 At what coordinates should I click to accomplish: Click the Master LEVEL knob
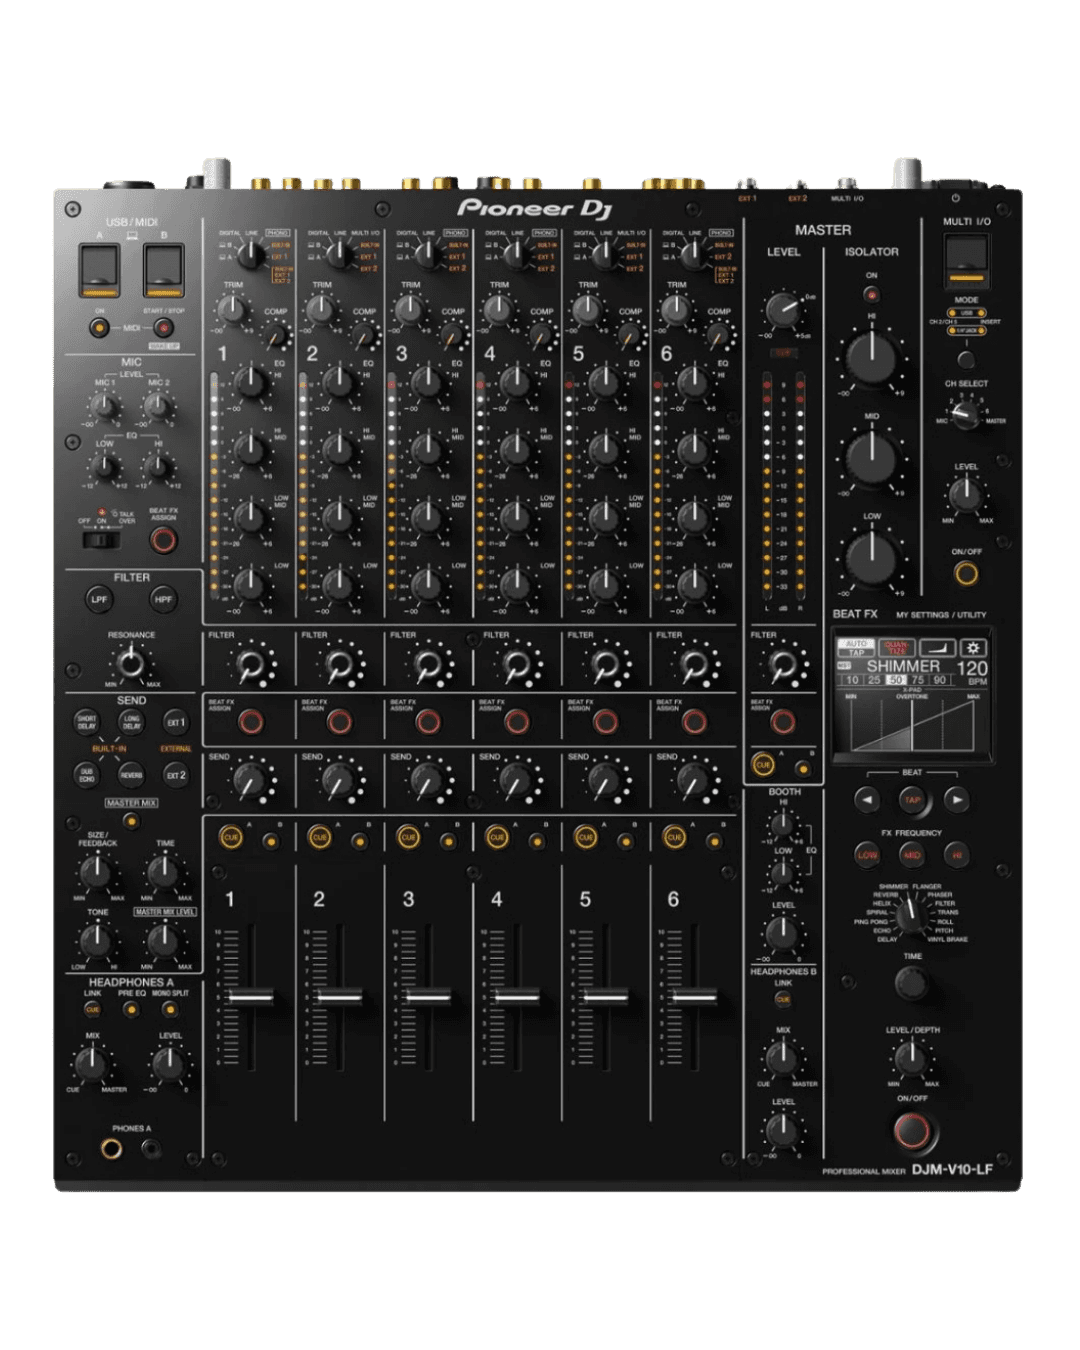coord(783,310)
